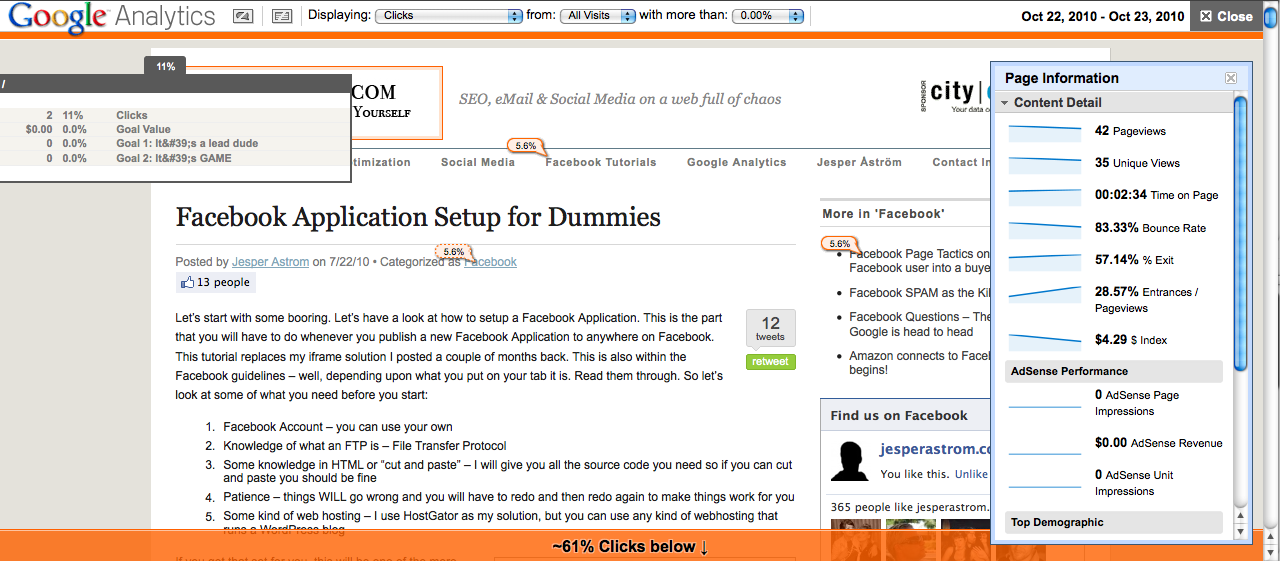Click the Unlike link in Facebook box
The width and height of the screenshot is (1280, 561).
point(970,474)
